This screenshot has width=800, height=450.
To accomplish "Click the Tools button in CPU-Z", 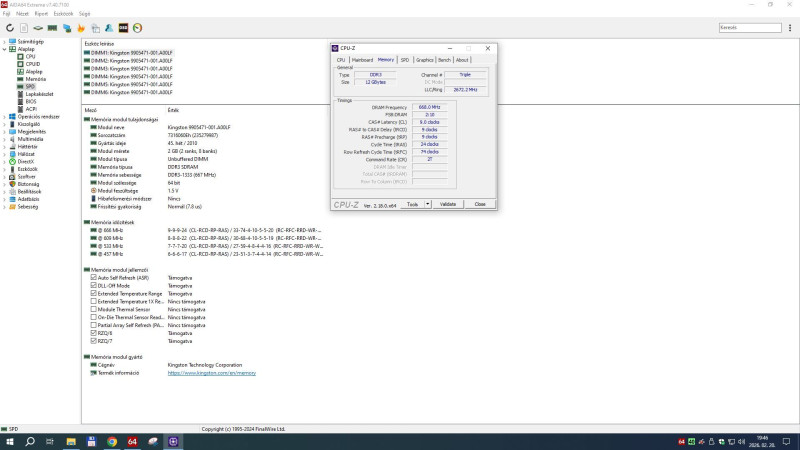I will (412, 204).
